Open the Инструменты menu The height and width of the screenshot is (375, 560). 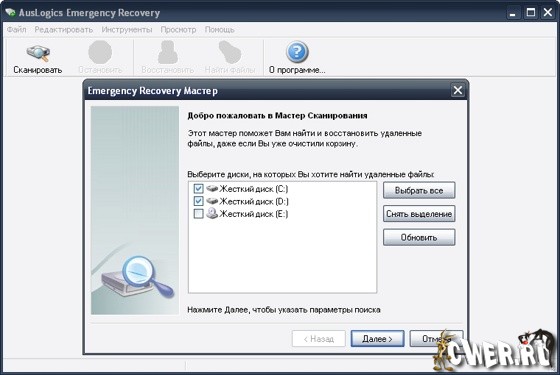point(127,30)
